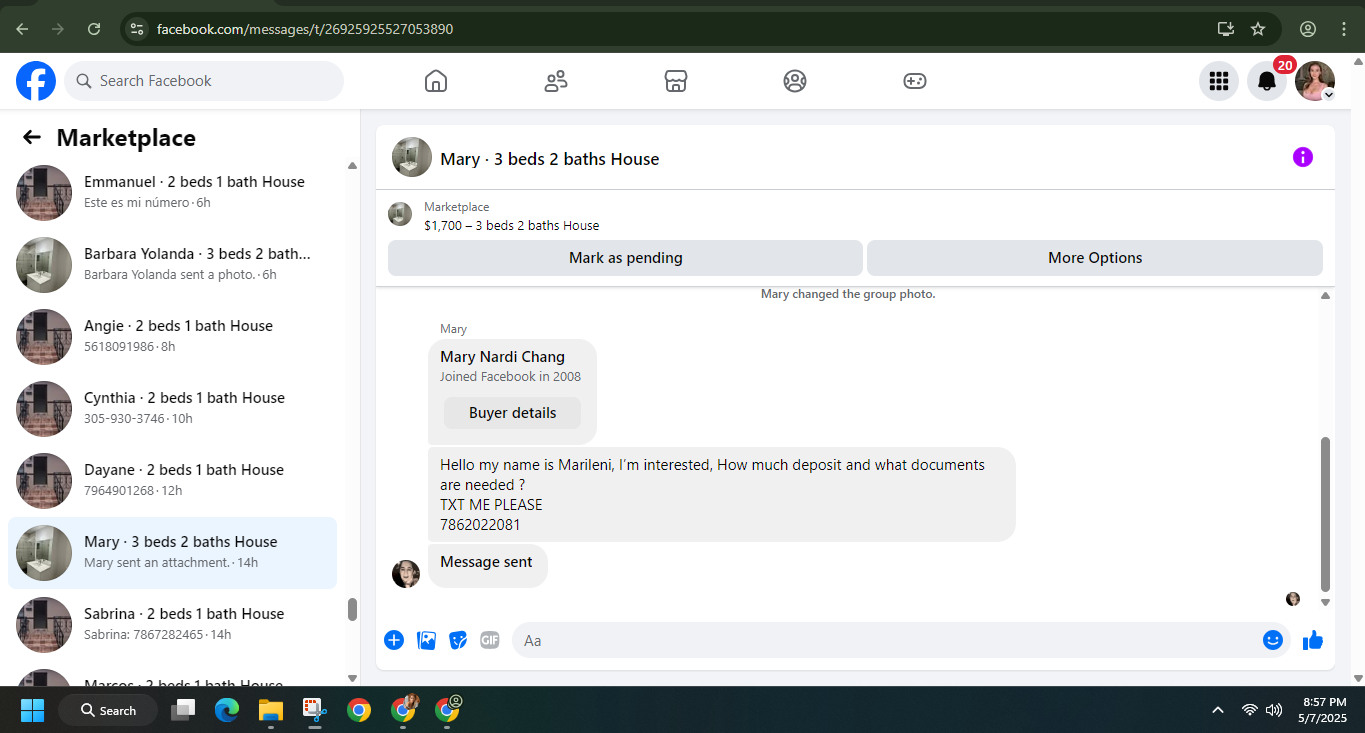Open the Windows Start menu
1365x733 pixels.
32,710
